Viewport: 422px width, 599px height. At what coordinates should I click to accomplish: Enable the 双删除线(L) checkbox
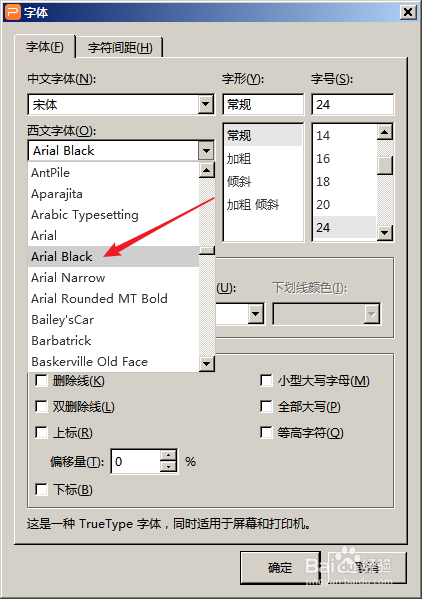pyautogui.click(x=41, y=406)
